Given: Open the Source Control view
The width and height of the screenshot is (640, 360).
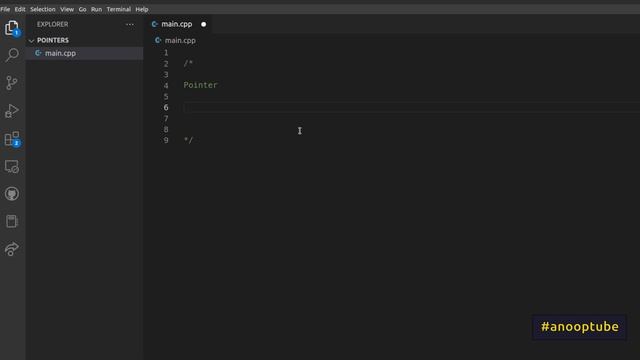Looking at the screenshot, I should [12, 83].
